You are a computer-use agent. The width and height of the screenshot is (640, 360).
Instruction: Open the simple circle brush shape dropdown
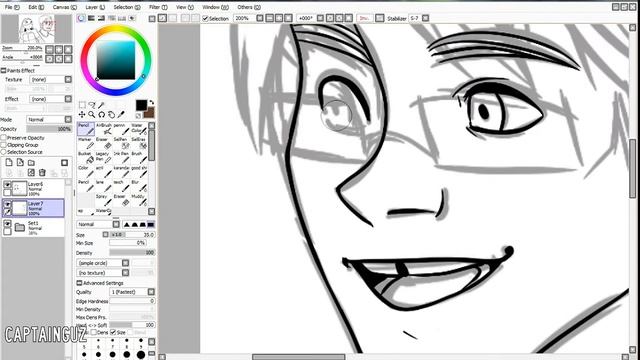[x=103, y=263]
